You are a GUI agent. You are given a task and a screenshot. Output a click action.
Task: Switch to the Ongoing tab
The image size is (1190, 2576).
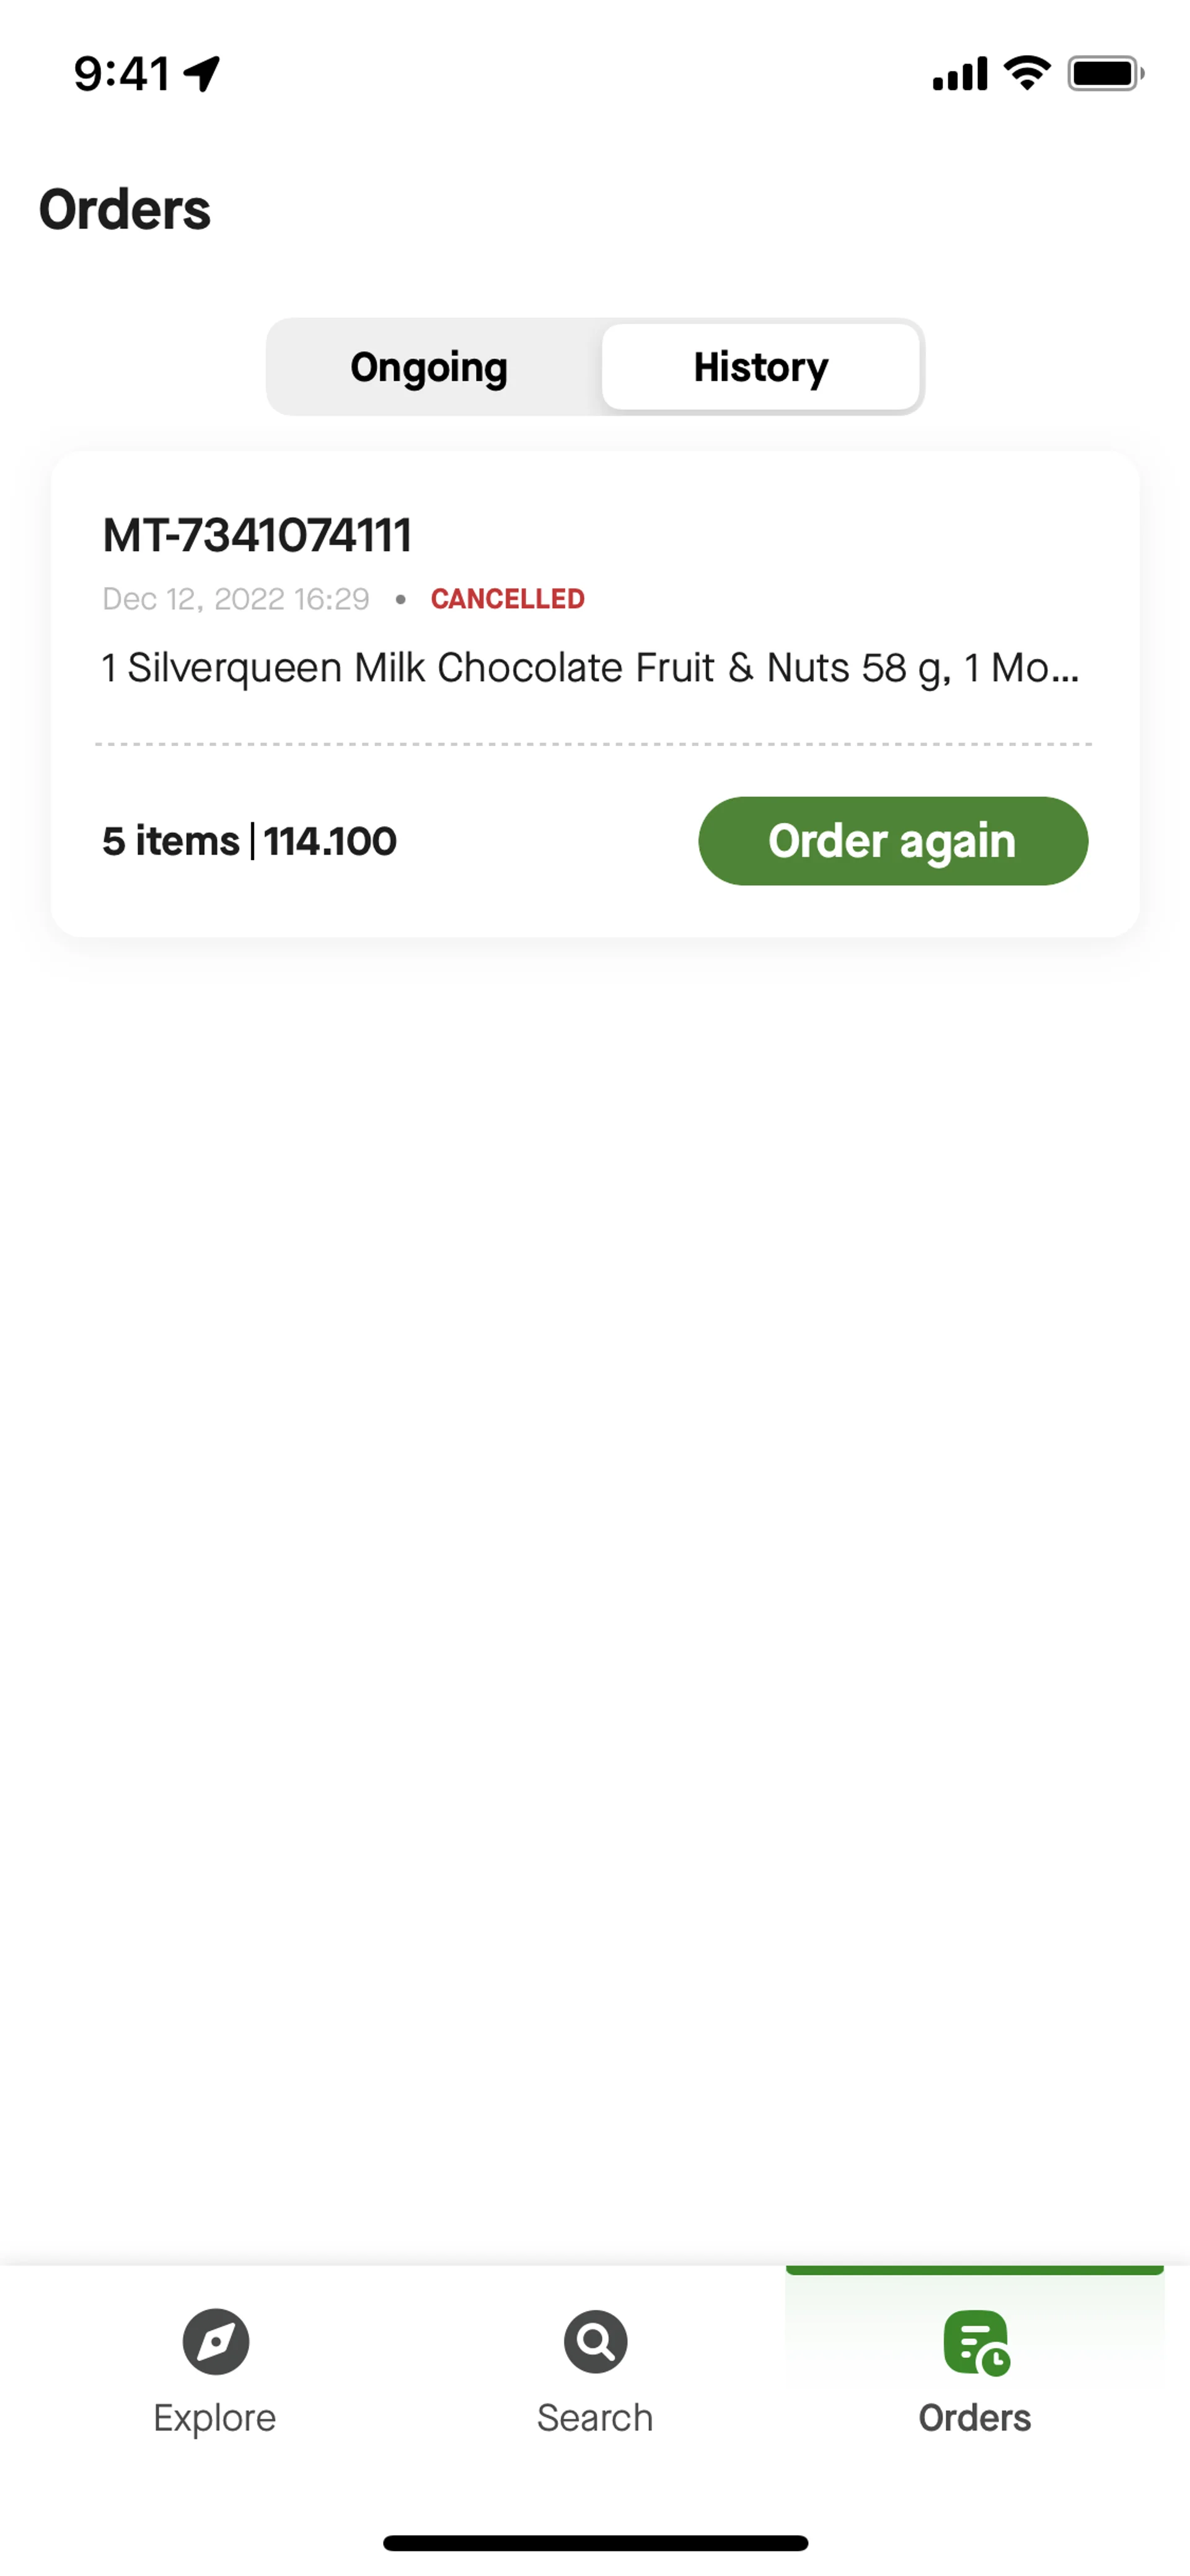pyautogui.click(x=429, y=367)
